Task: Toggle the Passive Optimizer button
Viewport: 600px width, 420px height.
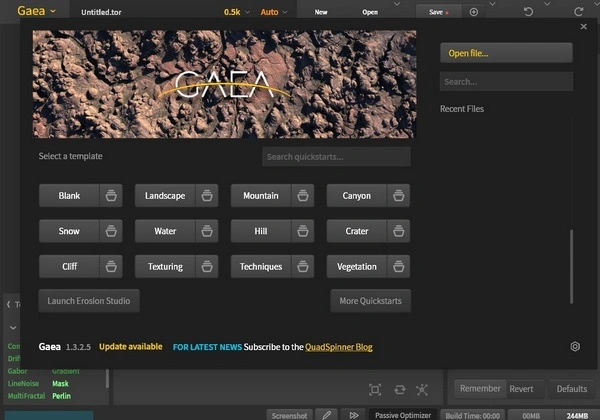Action: pos(402,414)
